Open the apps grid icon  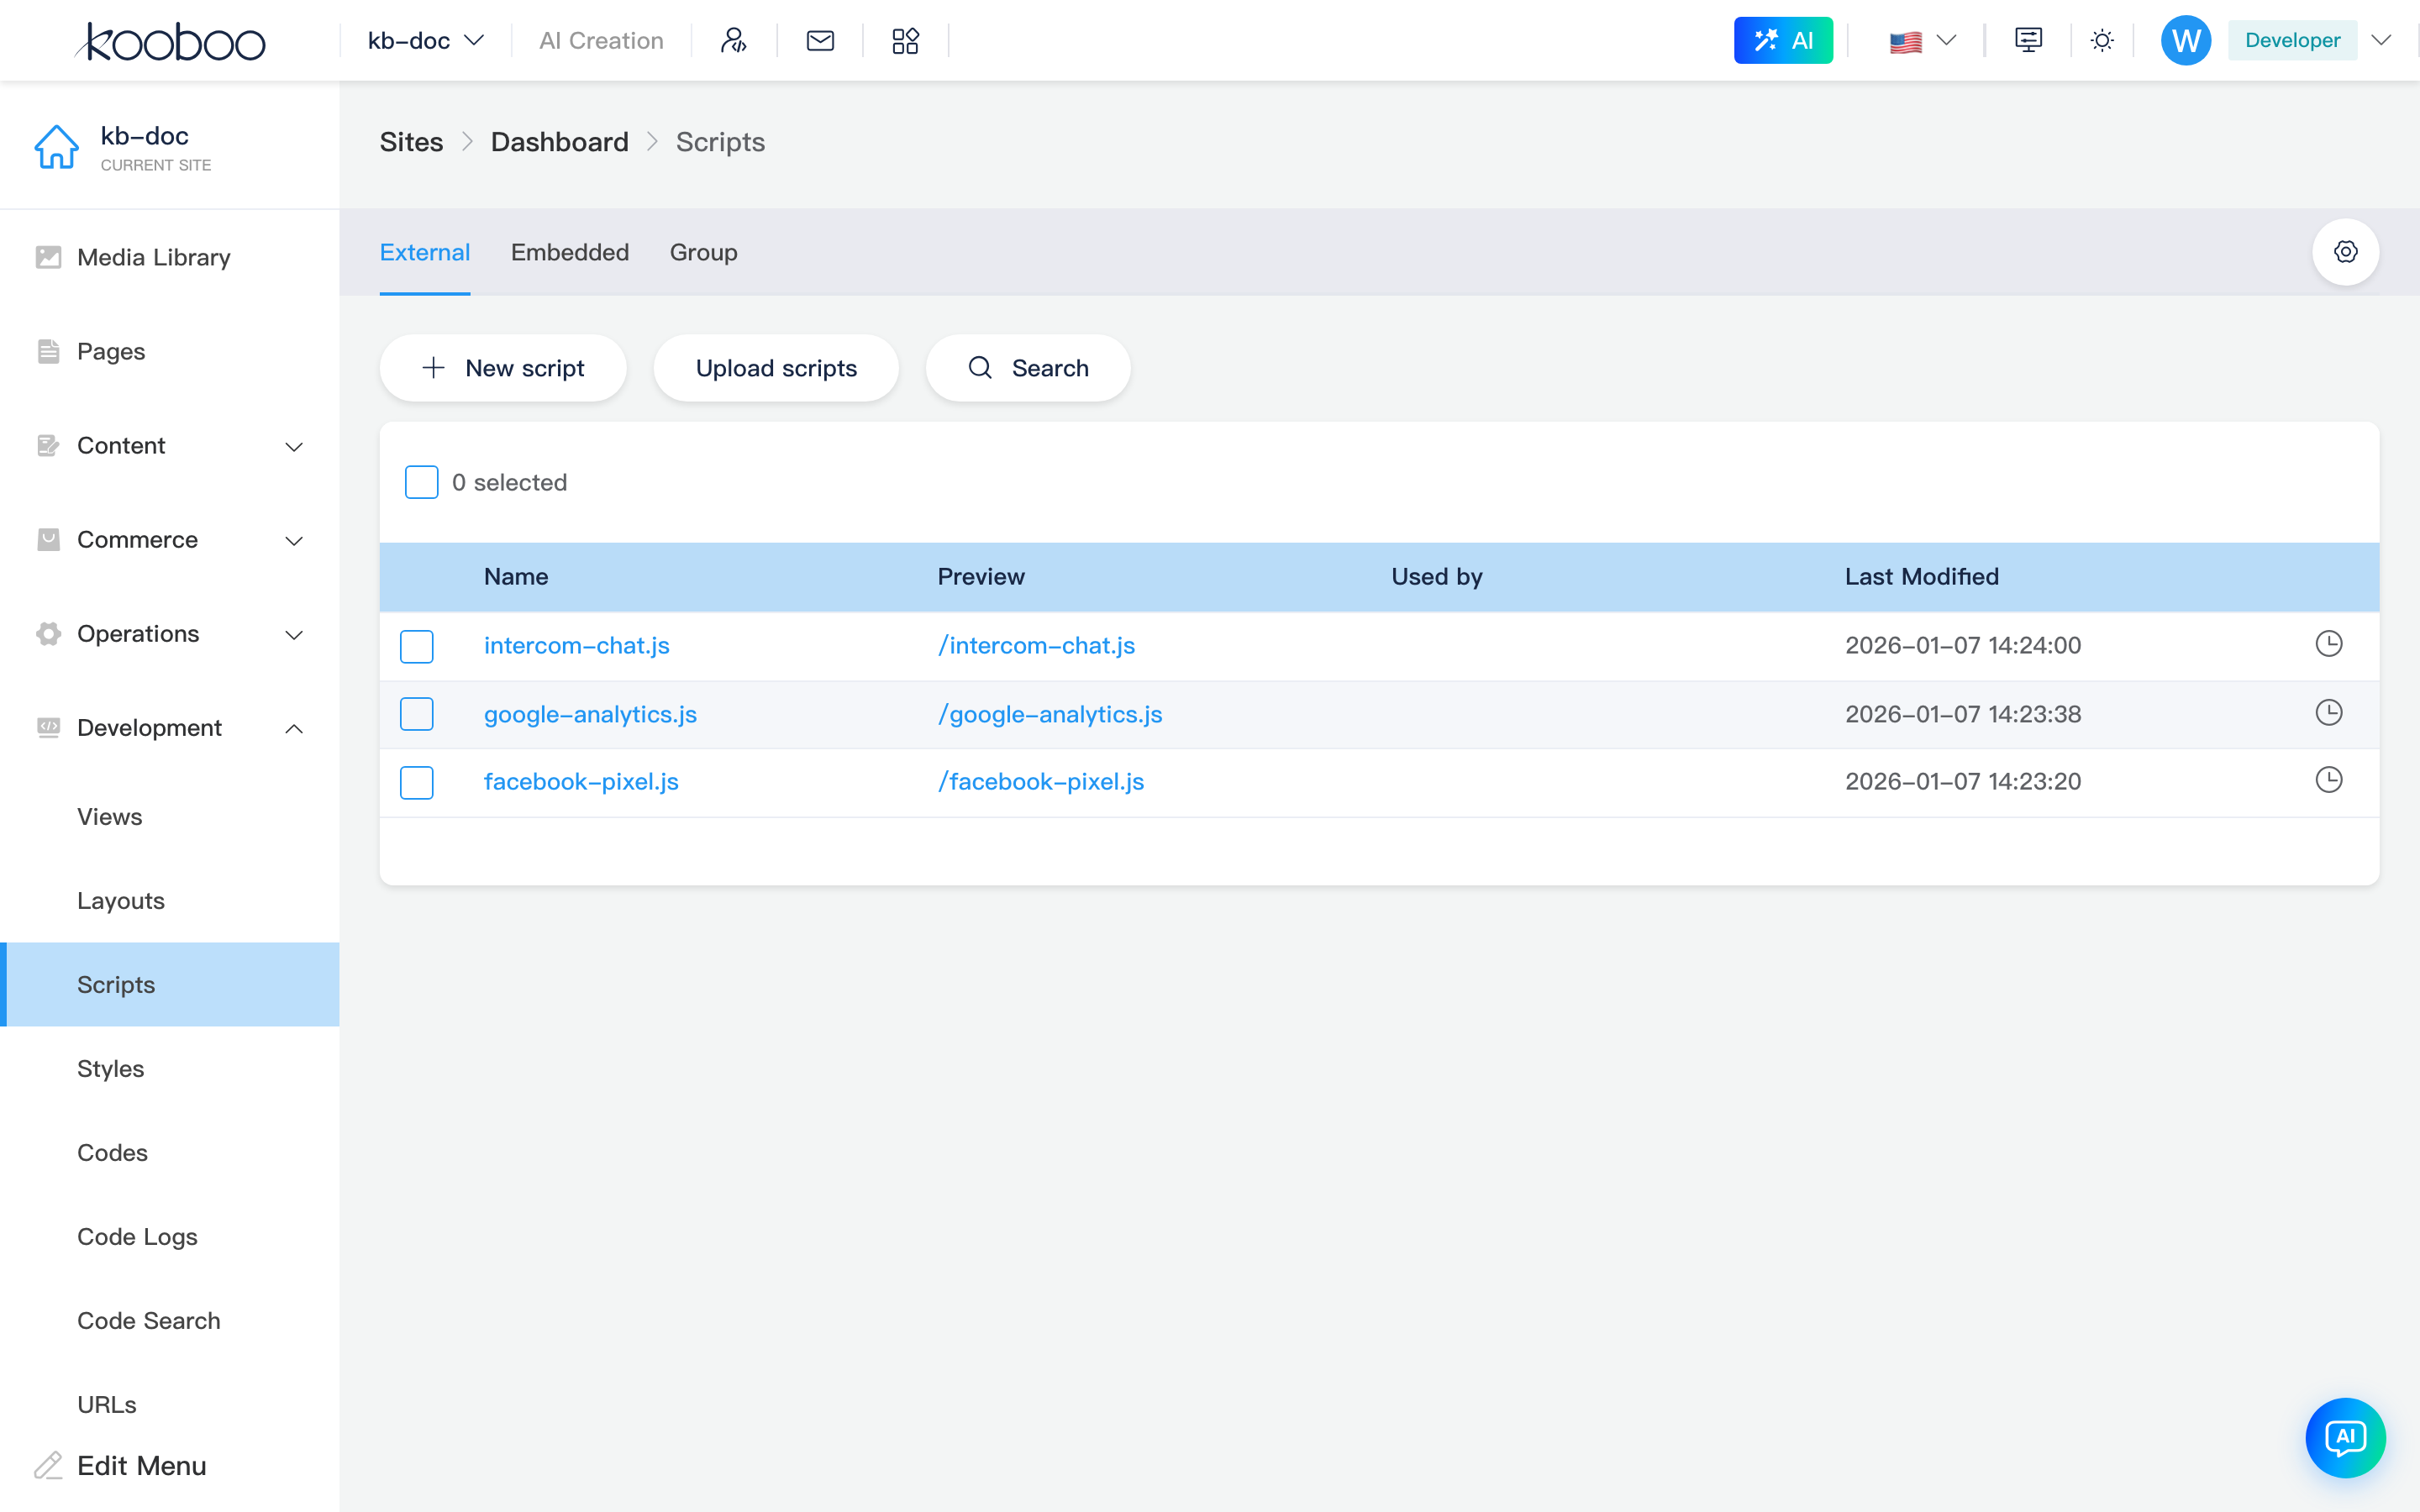click(x=905, y=40)
